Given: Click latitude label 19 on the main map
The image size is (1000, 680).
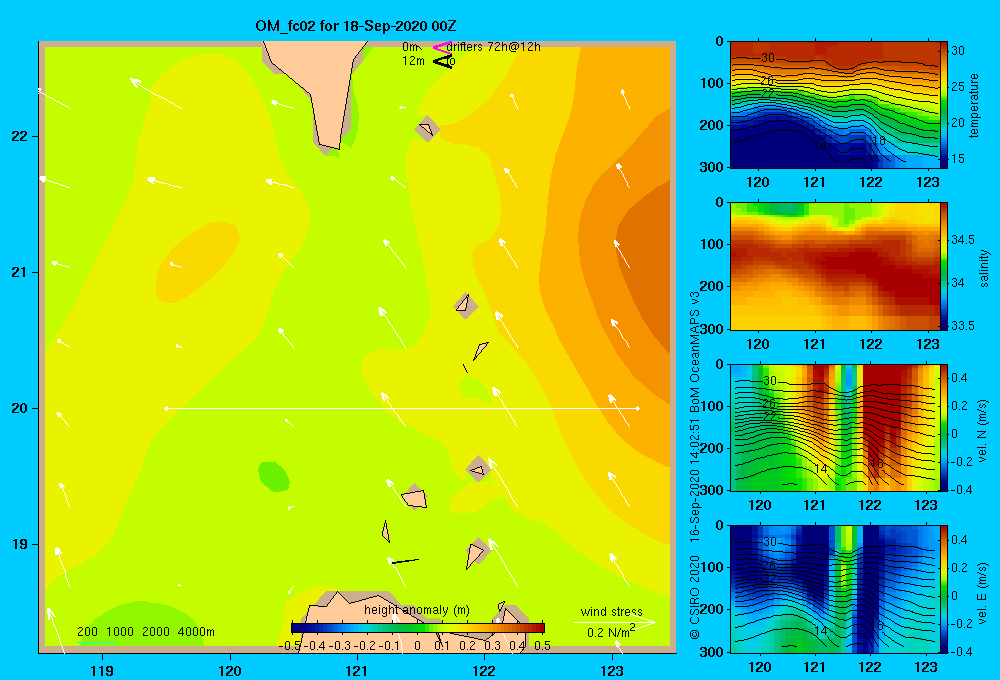Looking at the screenshot, I should tap(20, 544).
